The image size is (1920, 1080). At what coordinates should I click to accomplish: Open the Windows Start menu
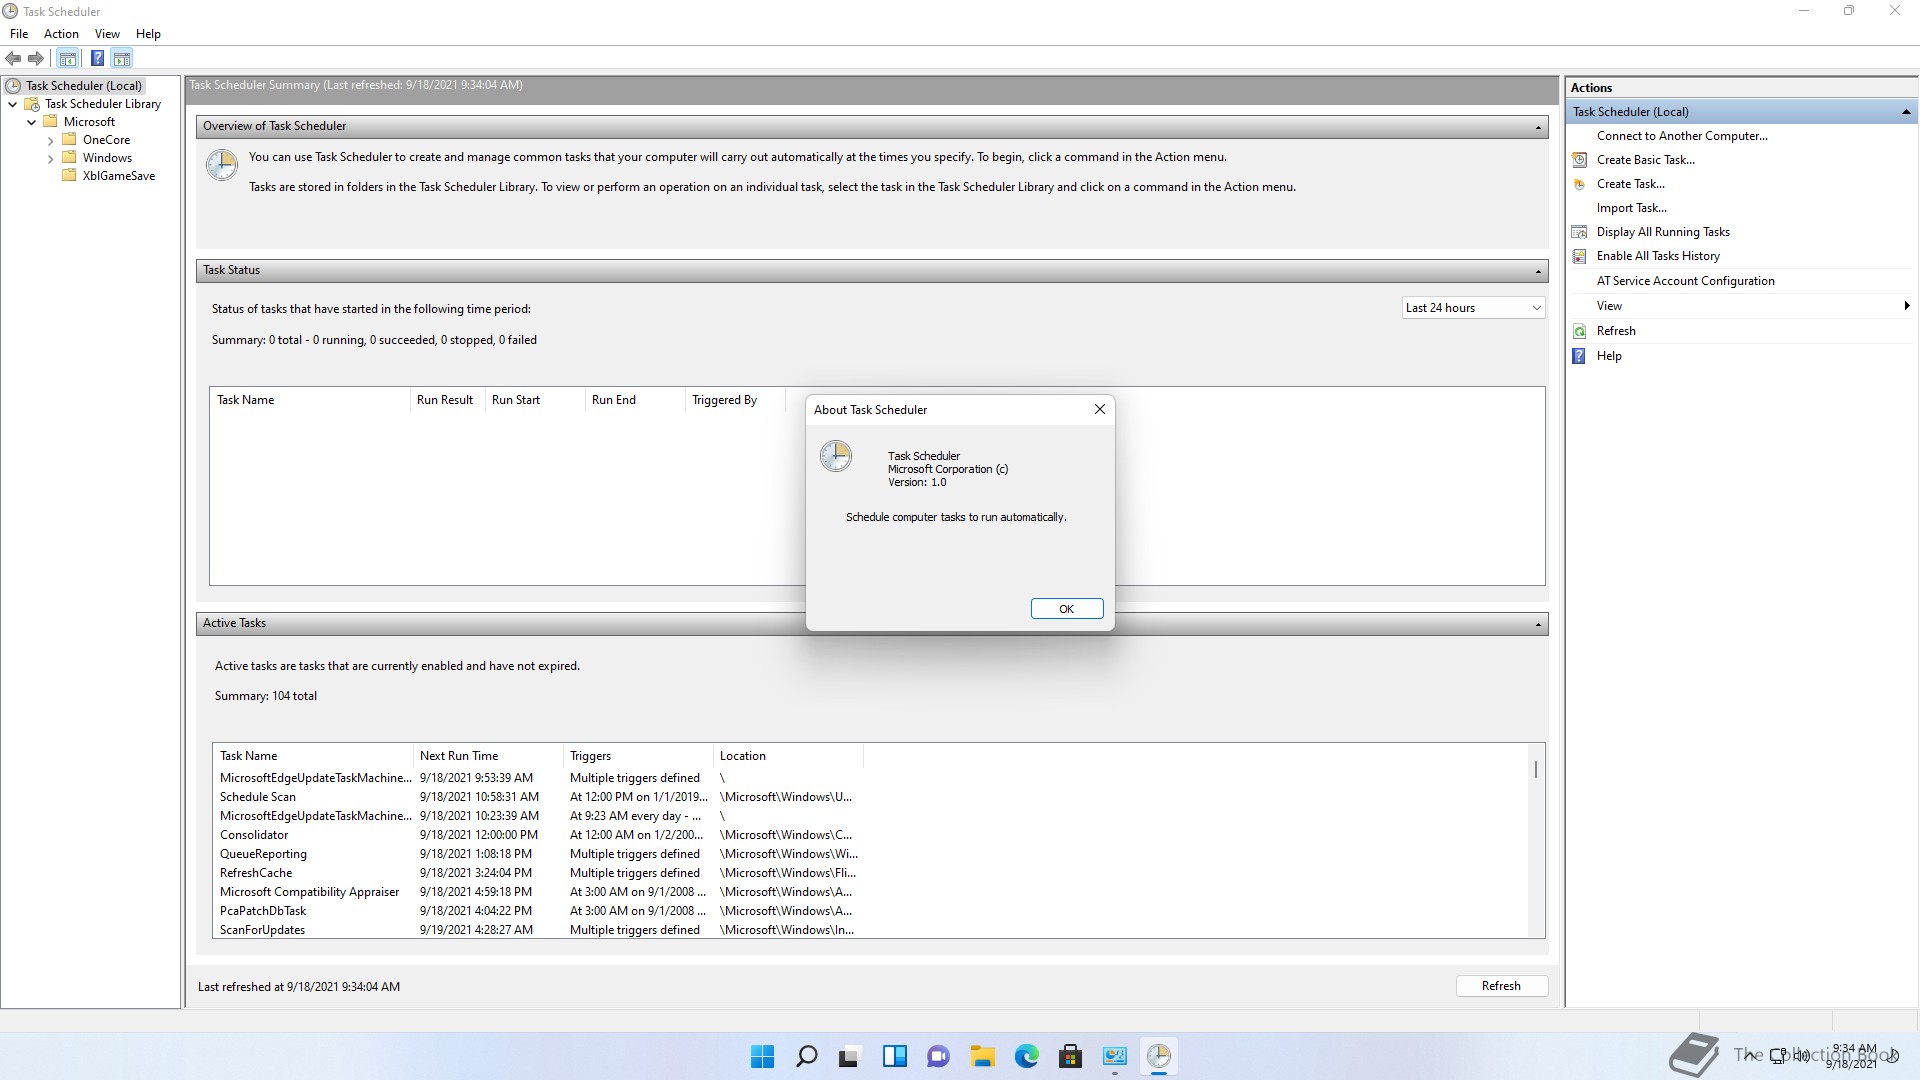762,1056
